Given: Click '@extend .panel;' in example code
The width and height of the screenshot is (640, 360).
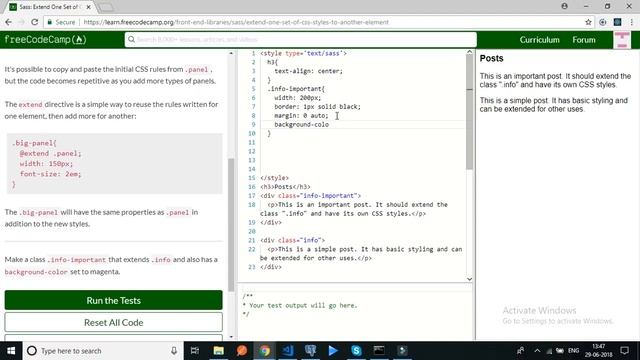Looking at the screenshot, I should click(x=51, y=153).
